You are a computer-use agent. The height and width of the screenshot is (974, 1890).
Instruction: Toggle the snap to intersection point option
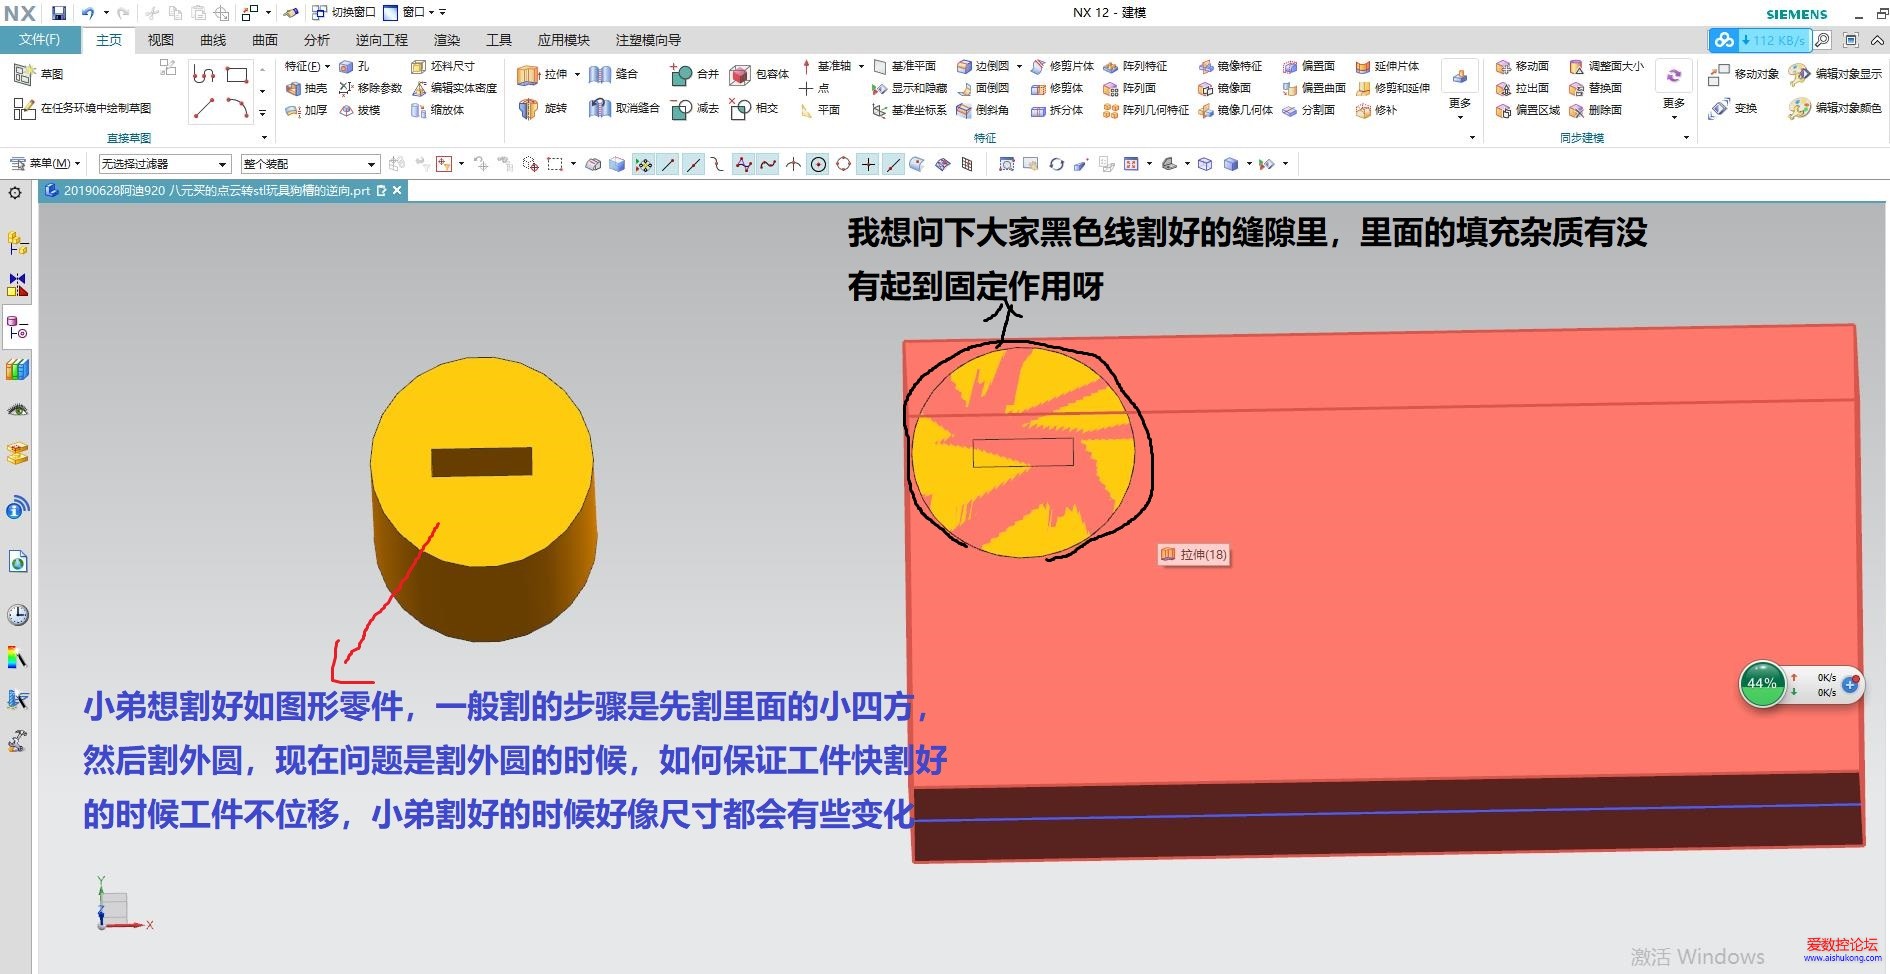tap(793, 165)
